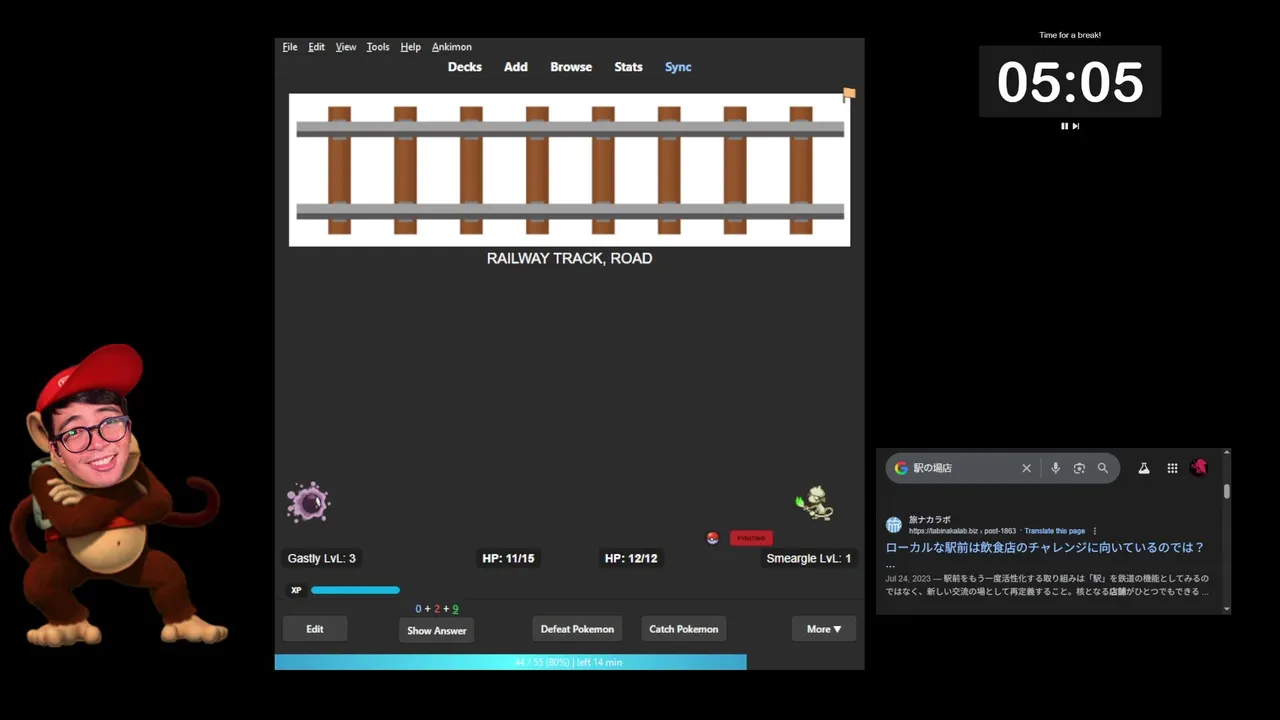Click the 05:05 timer display

1070,82
